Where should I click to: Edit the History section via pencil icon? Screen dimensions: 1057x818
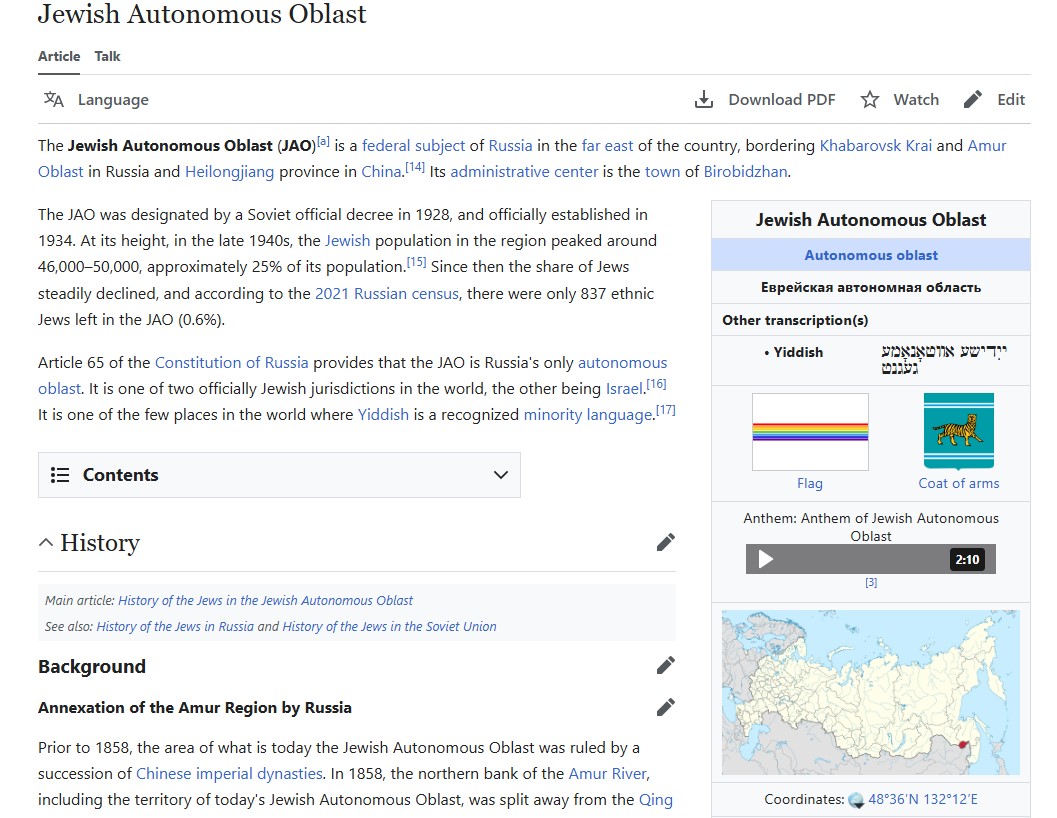pos(665,543)
